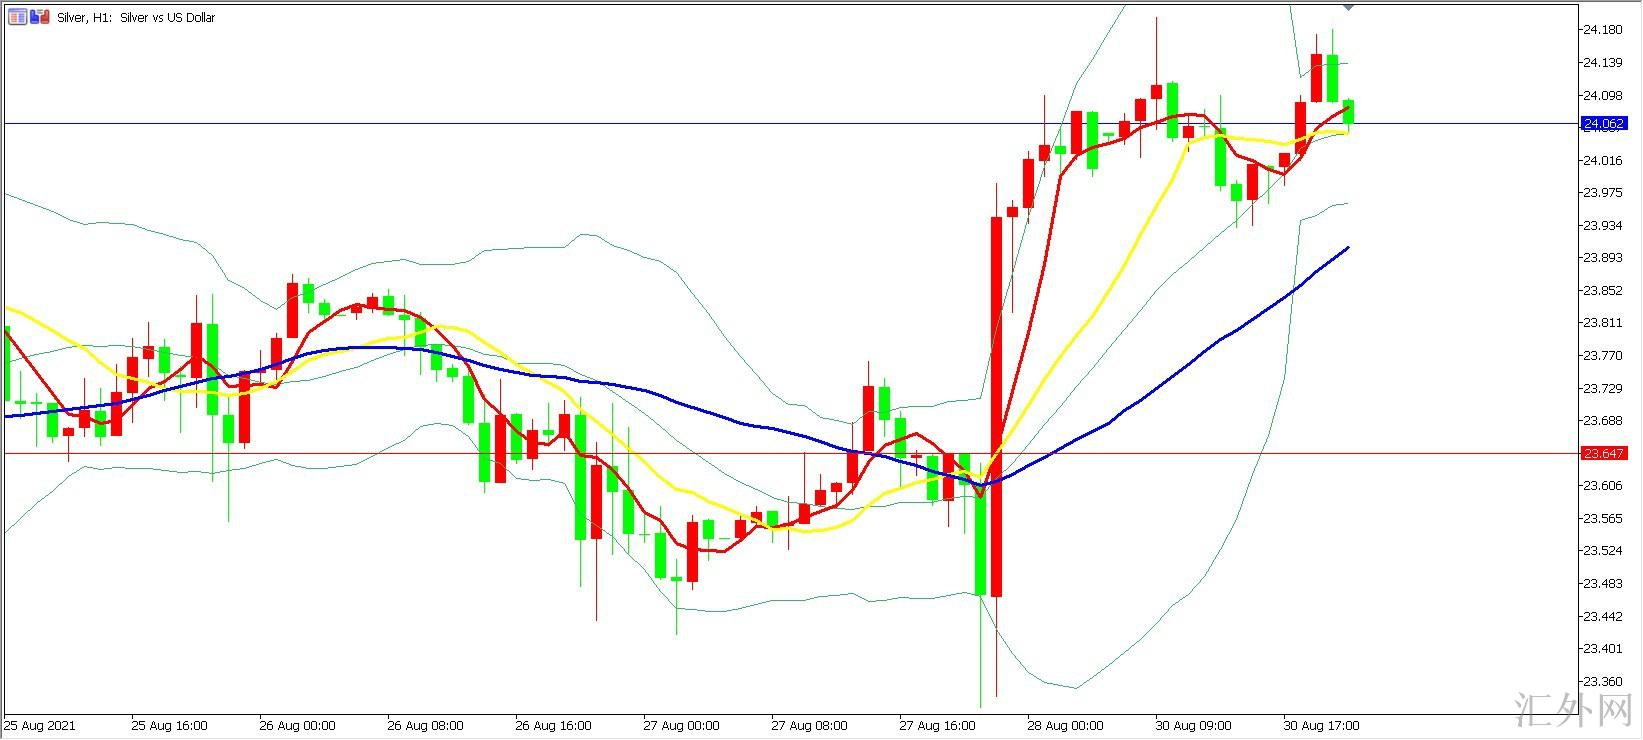Click the 23.770 price on the scale

point(1602,355)
